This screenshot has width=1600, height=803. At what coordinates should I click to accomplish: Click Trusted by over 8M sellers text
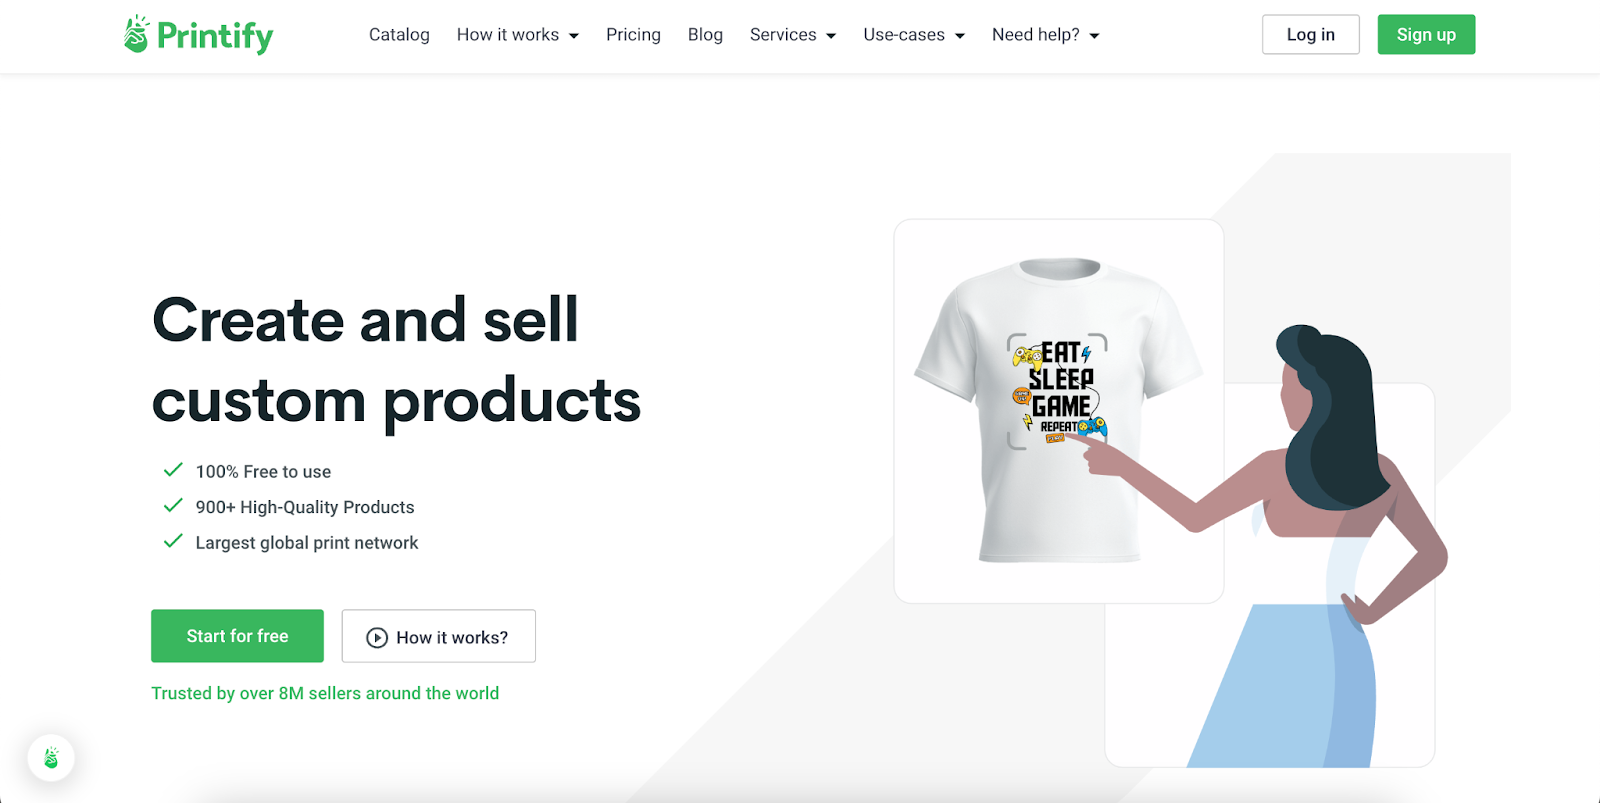pyautogui.click(x=325, y=693)
